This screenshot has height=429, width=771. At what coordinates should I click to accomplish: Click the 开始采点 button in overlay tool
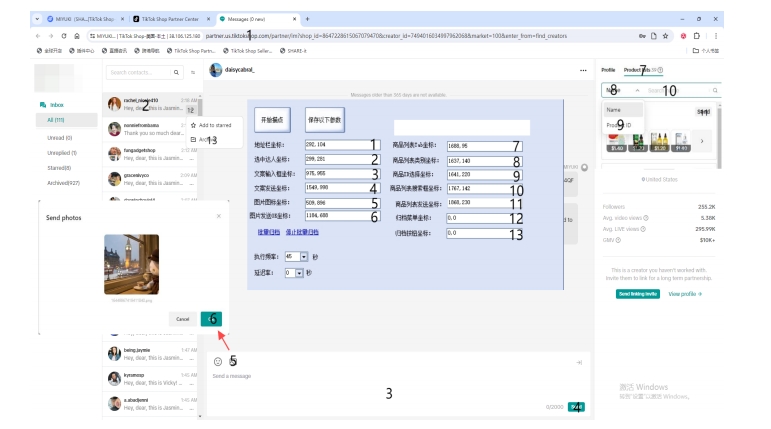272,120
